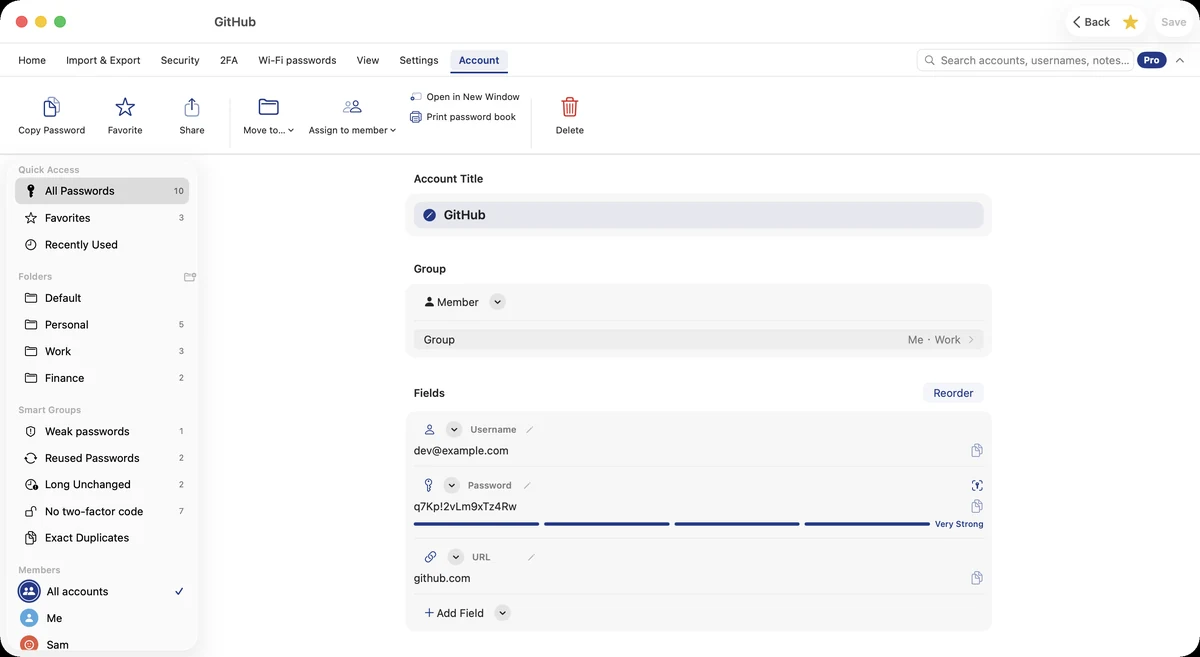
Task: Click the Add Field button
Action: pyautogui.click(x=454, y=613)
